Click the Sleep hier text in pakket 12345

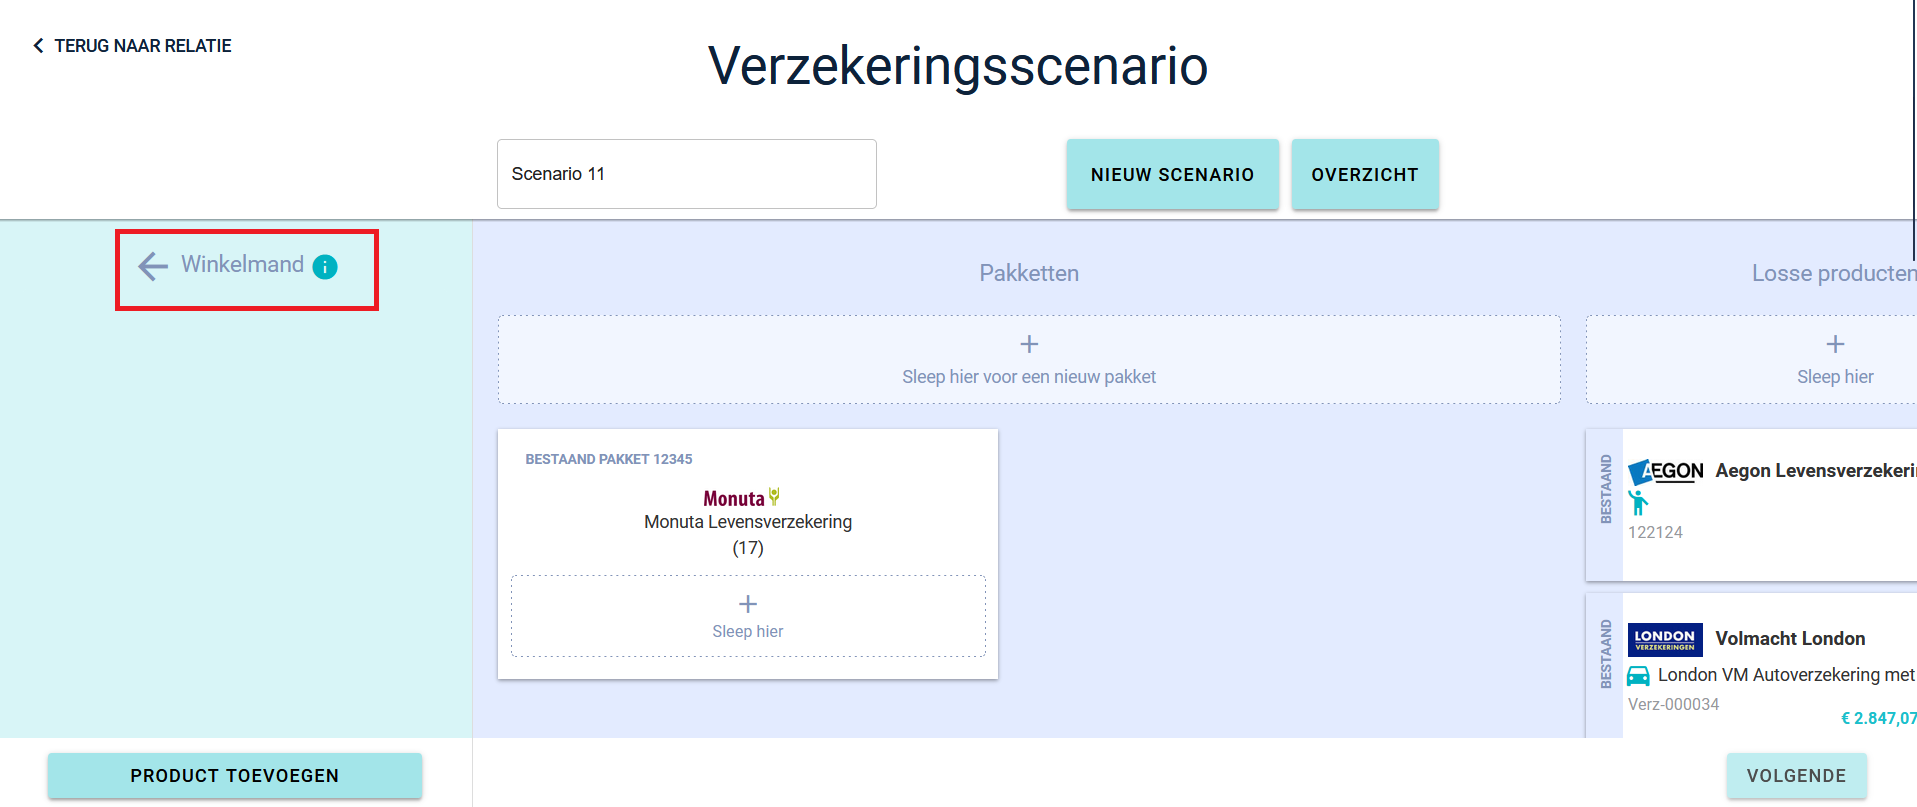[748, 631]
